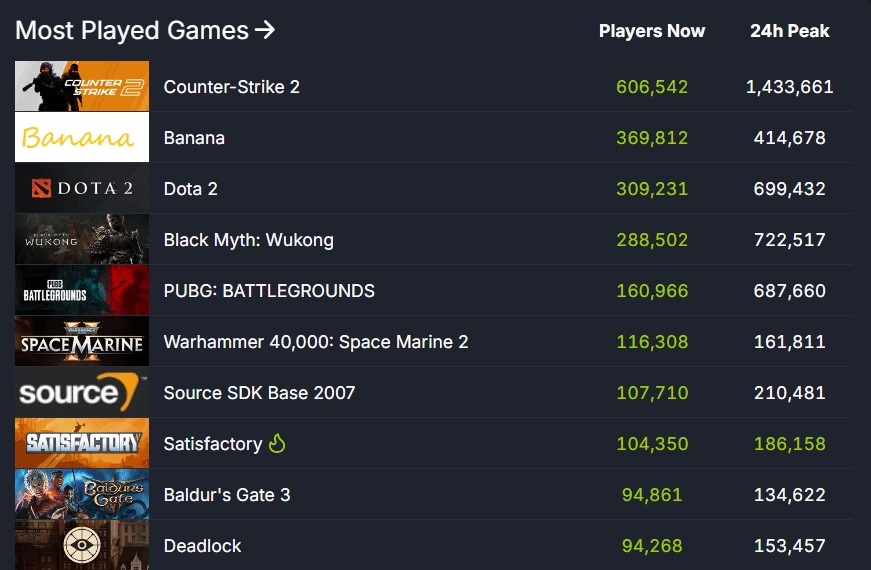Sort by the 24h Peak column header
Screen dimensions: 871x570
pos(790,31)
